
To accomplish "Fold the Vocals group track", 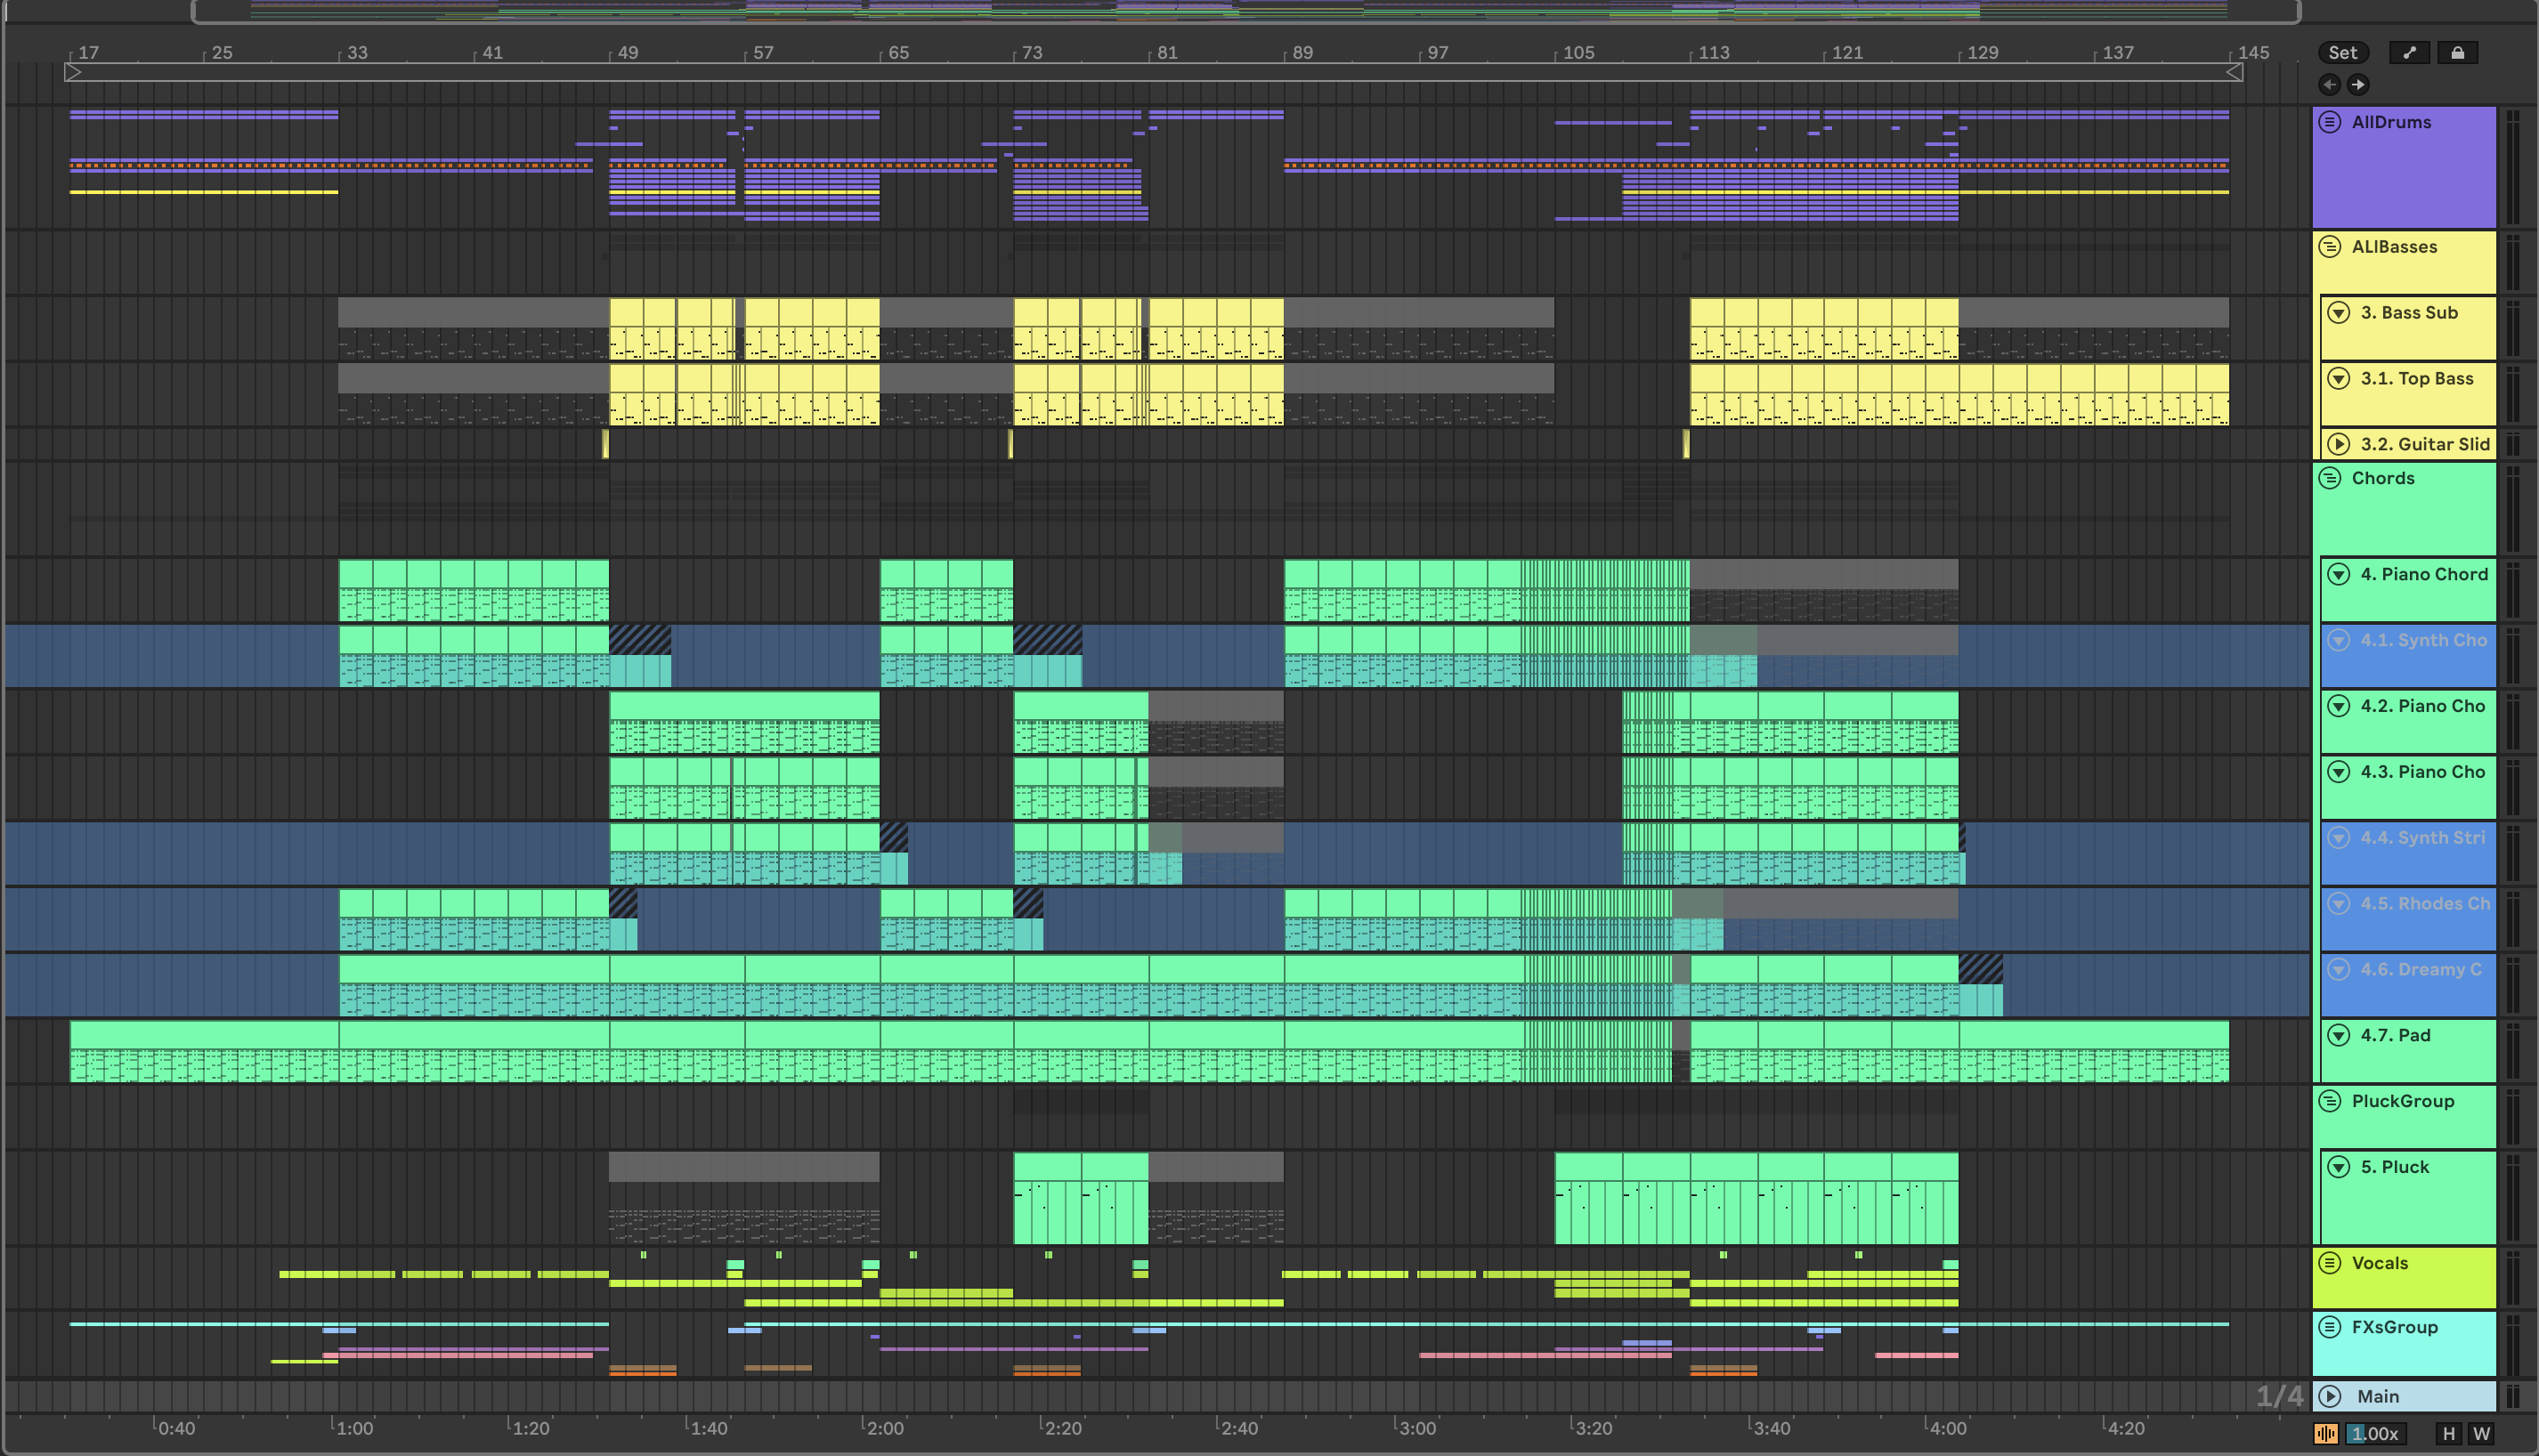I will (x=2330, y=1263).
